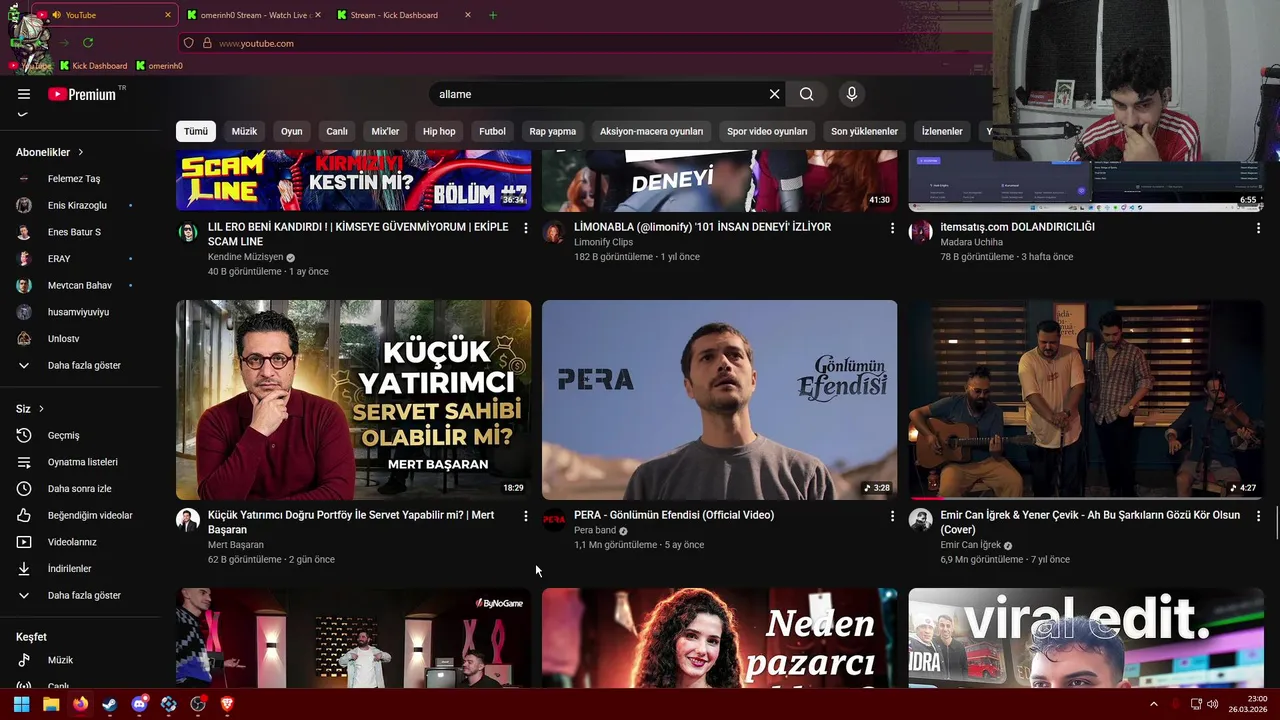
Task: Open Videolarınız in sidebar
Action: click(x=80, y=542)
